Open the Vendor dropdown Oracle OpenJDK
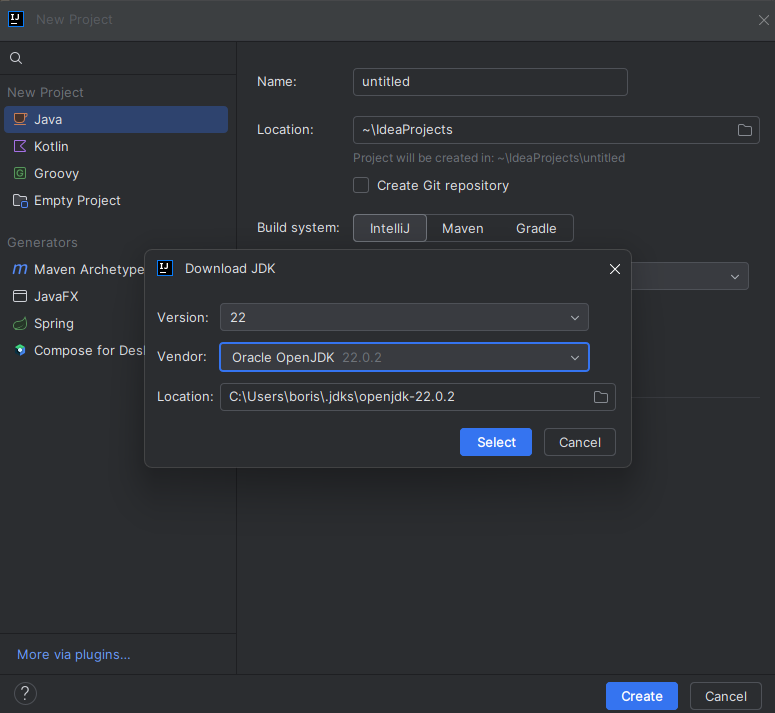The image size is (775, 713). 404,357
